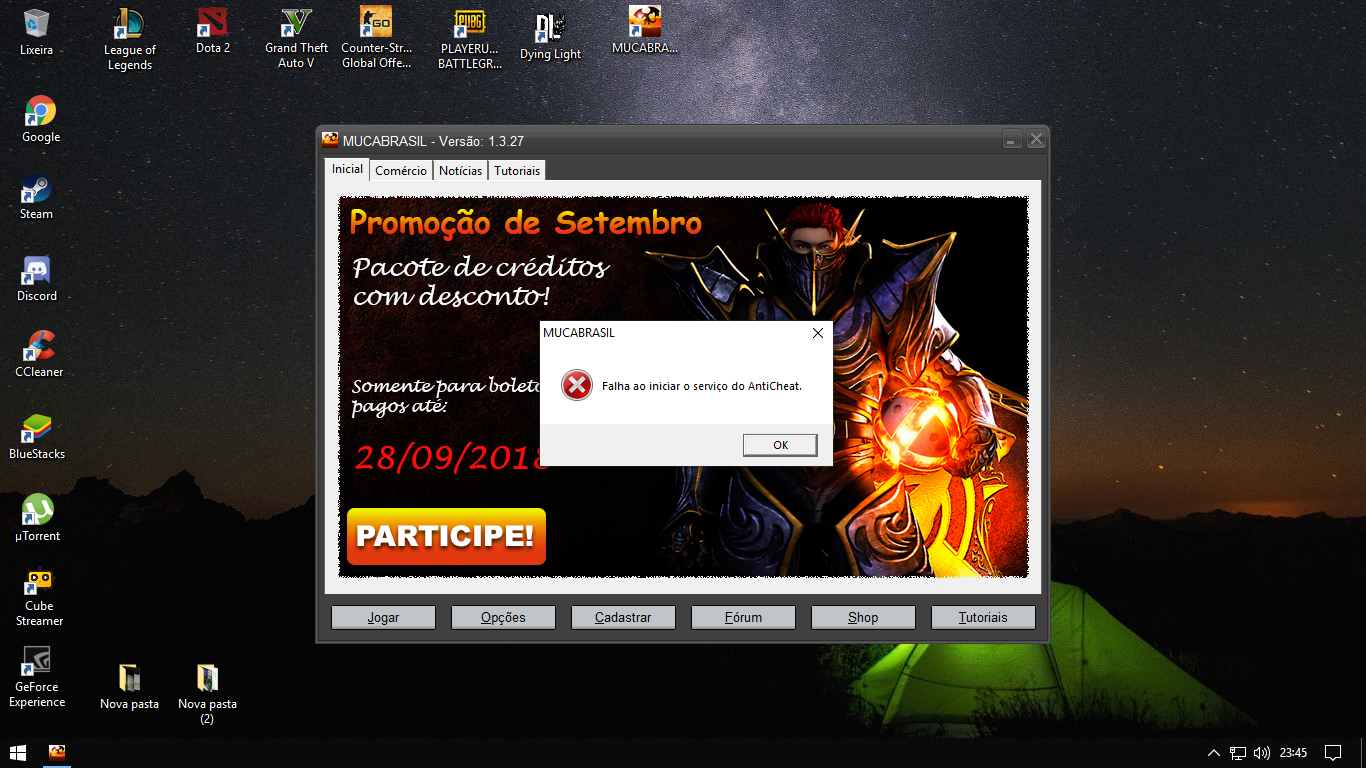Click OK in the AntiCheat error dialog

click(780, 445)
